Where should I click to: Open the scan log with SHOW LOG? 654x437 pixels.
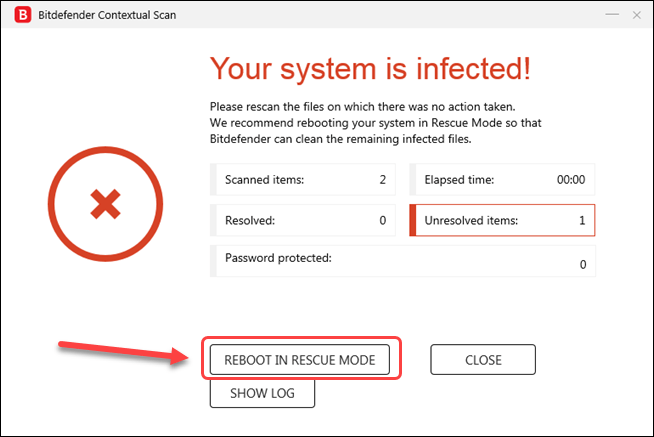[x=262, y=393]
